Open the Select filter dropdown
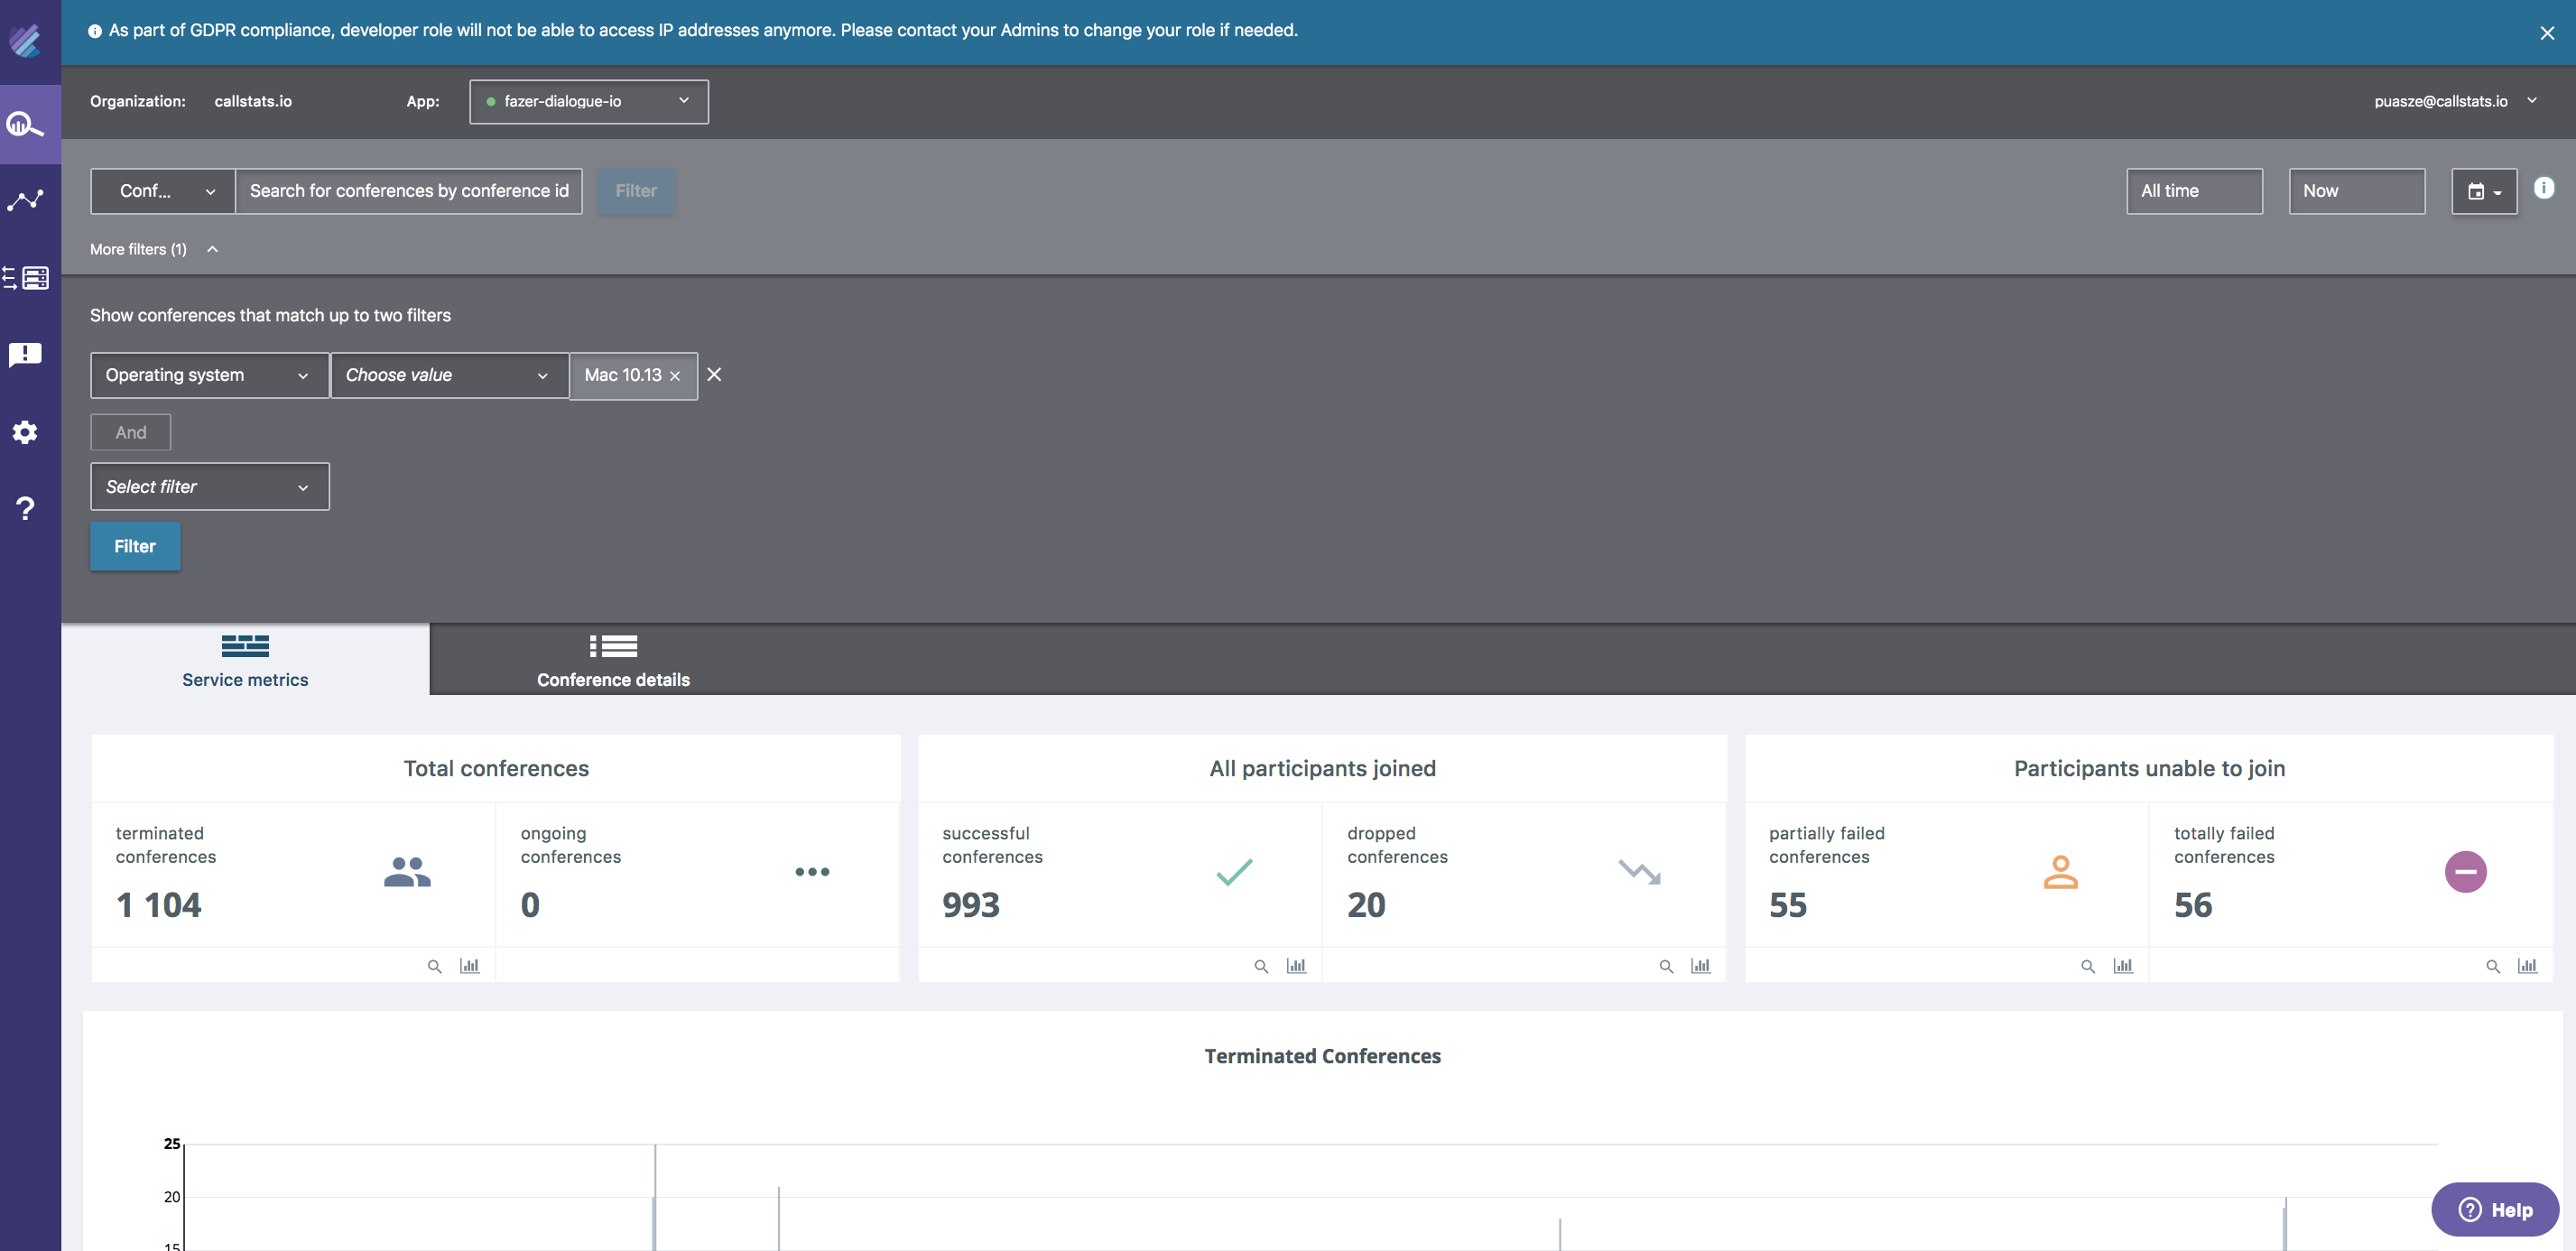 [x=208, y=486]
